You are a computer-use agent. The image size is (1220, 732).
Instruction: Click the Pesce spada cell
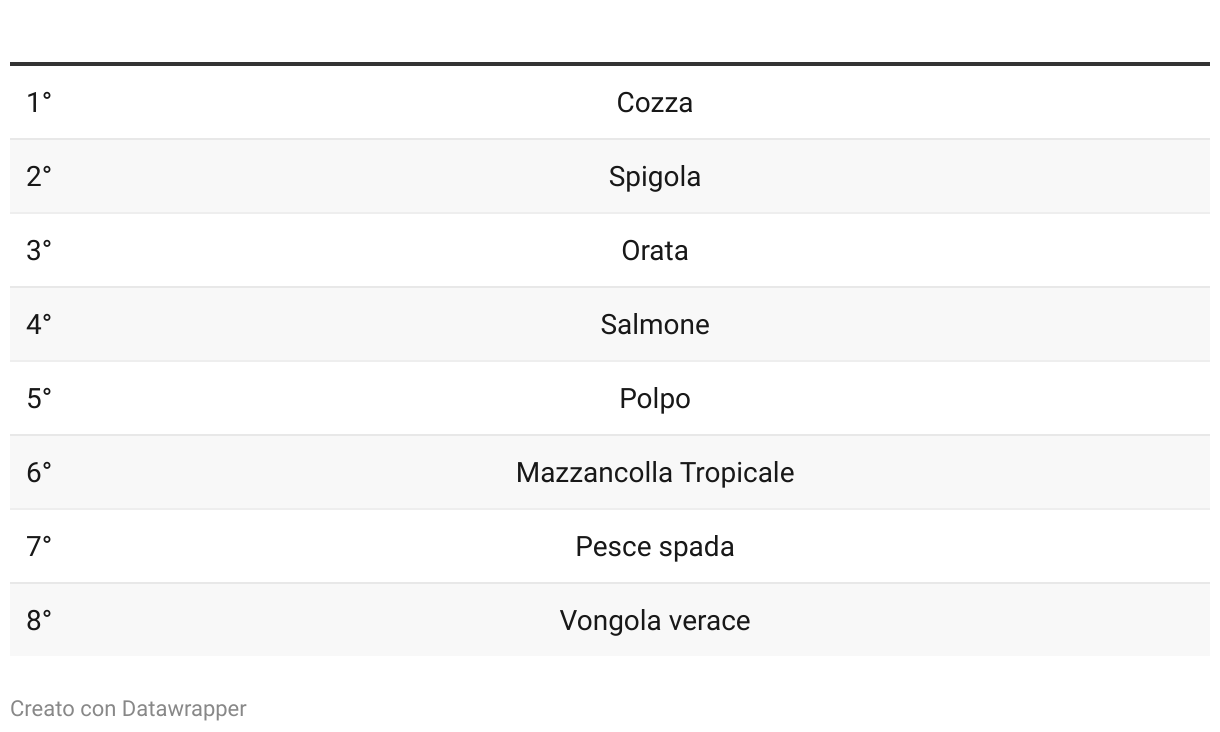(654, 547)
